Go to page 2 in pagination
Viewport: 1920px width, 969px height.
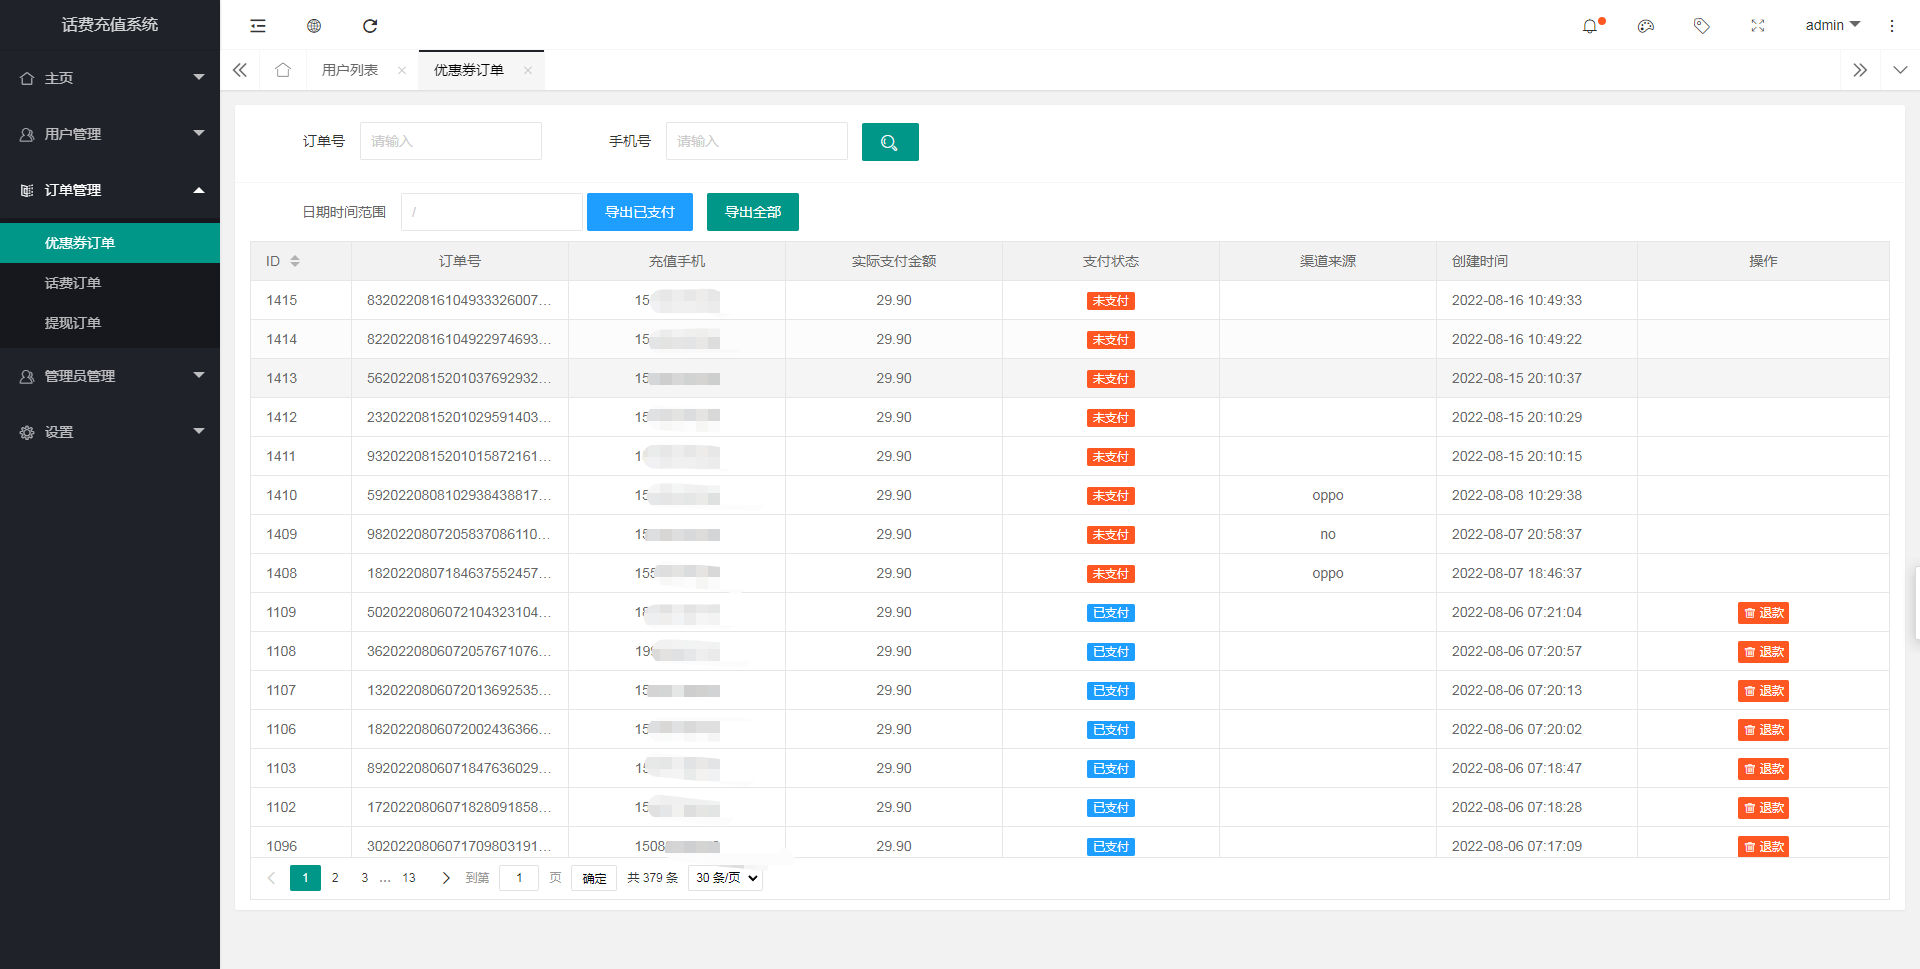[335, 878]
